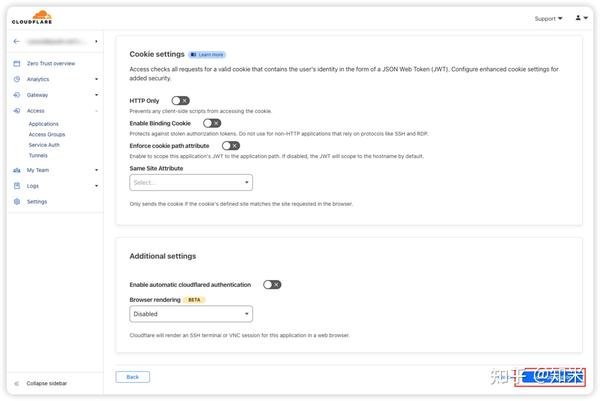Open Settings via the gear icon
The image size is (600, 401).
pos(16,201)
